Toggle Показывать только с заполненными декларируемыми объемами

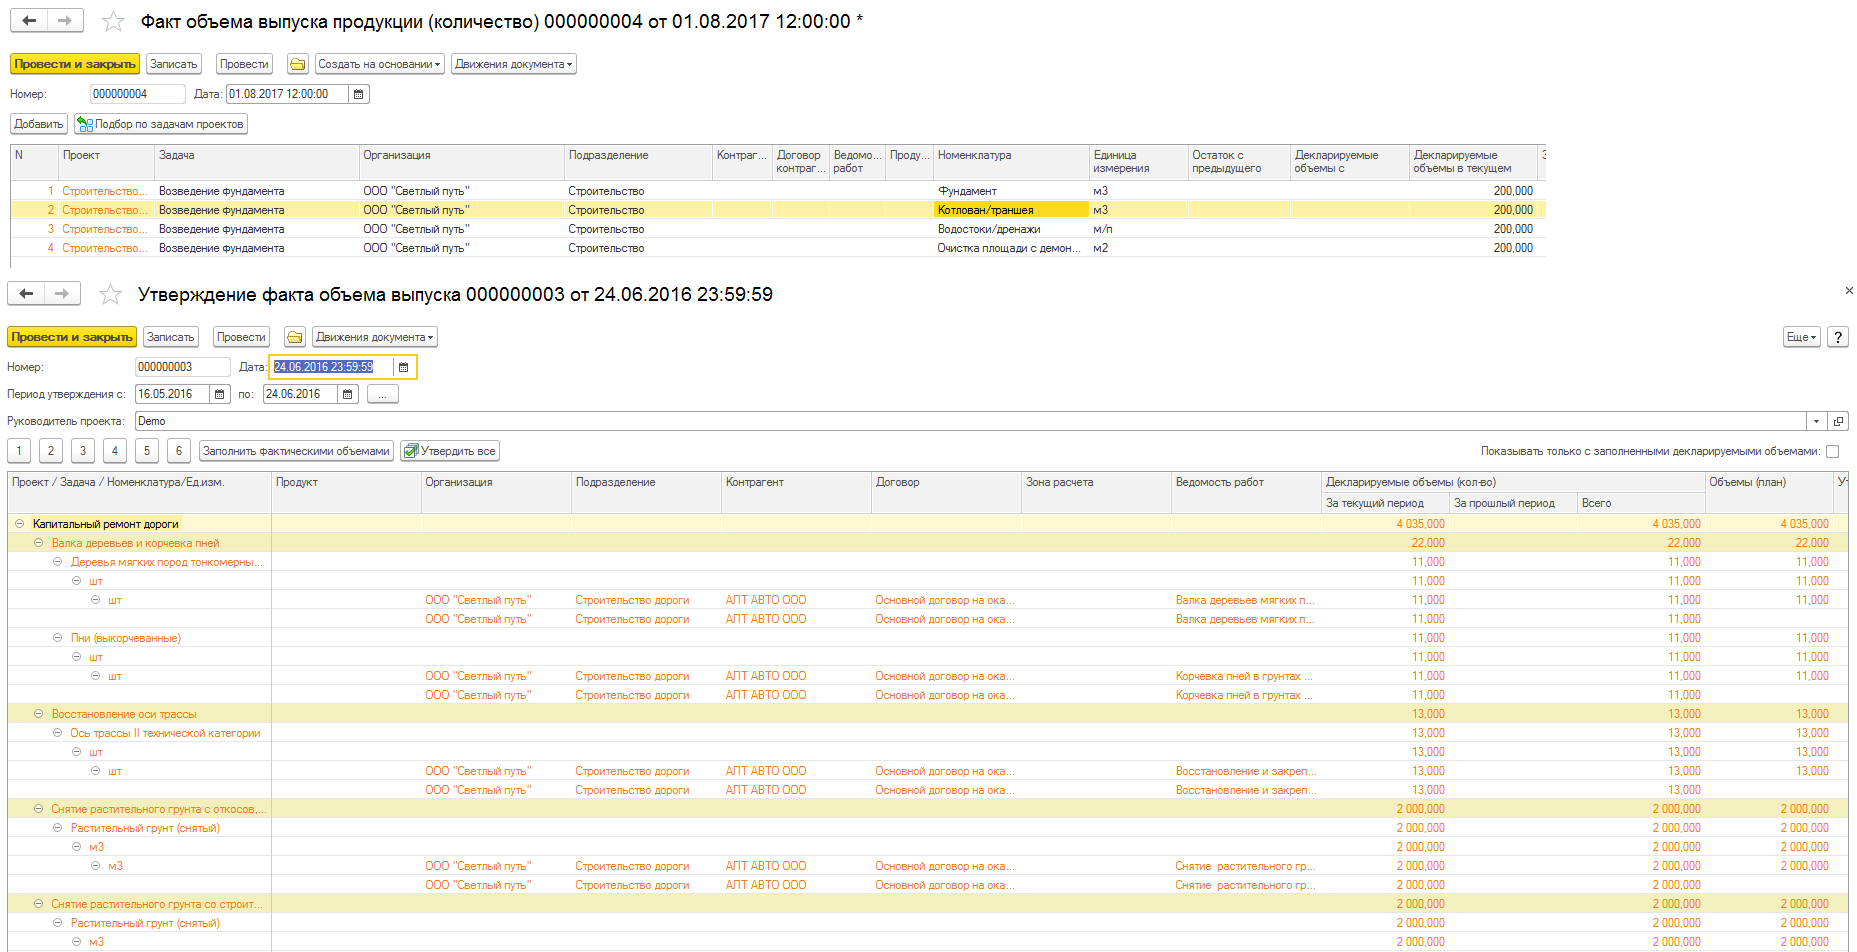[1832, 451]
